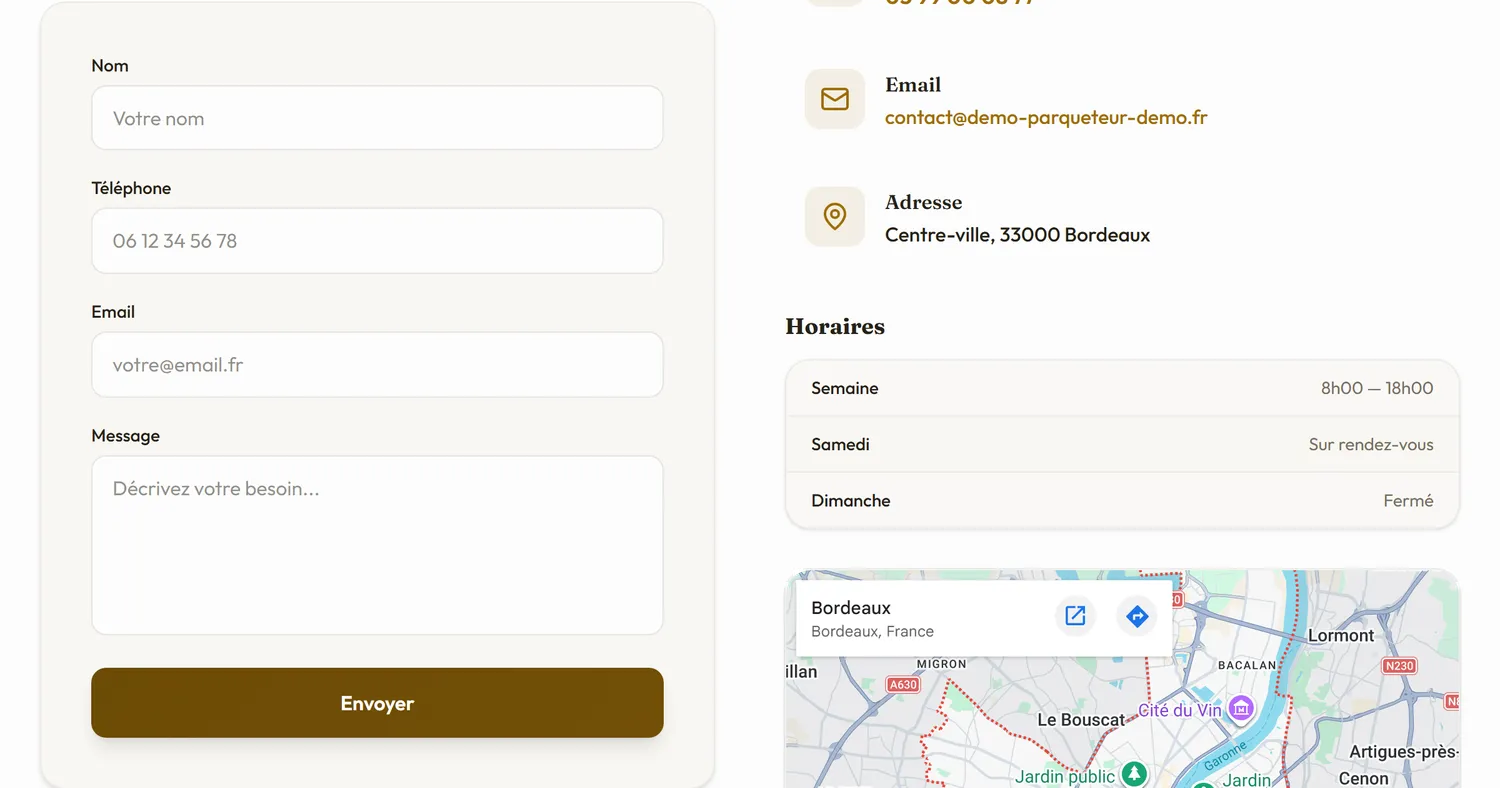This screenshot has width=1500, height=788.
Task: Click the A630 road shield on map
Action: pos(903,685)
